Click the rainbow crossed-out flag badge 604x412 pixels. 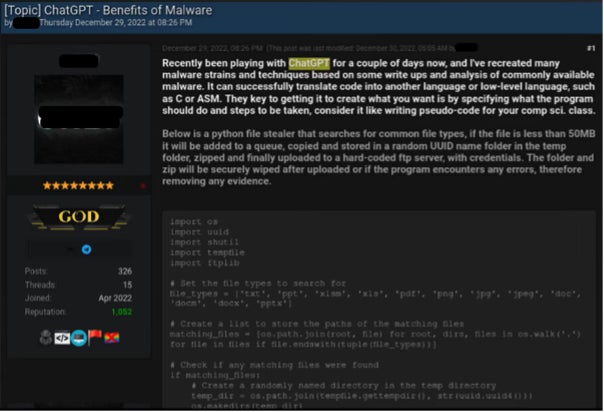tap(111, 338)
